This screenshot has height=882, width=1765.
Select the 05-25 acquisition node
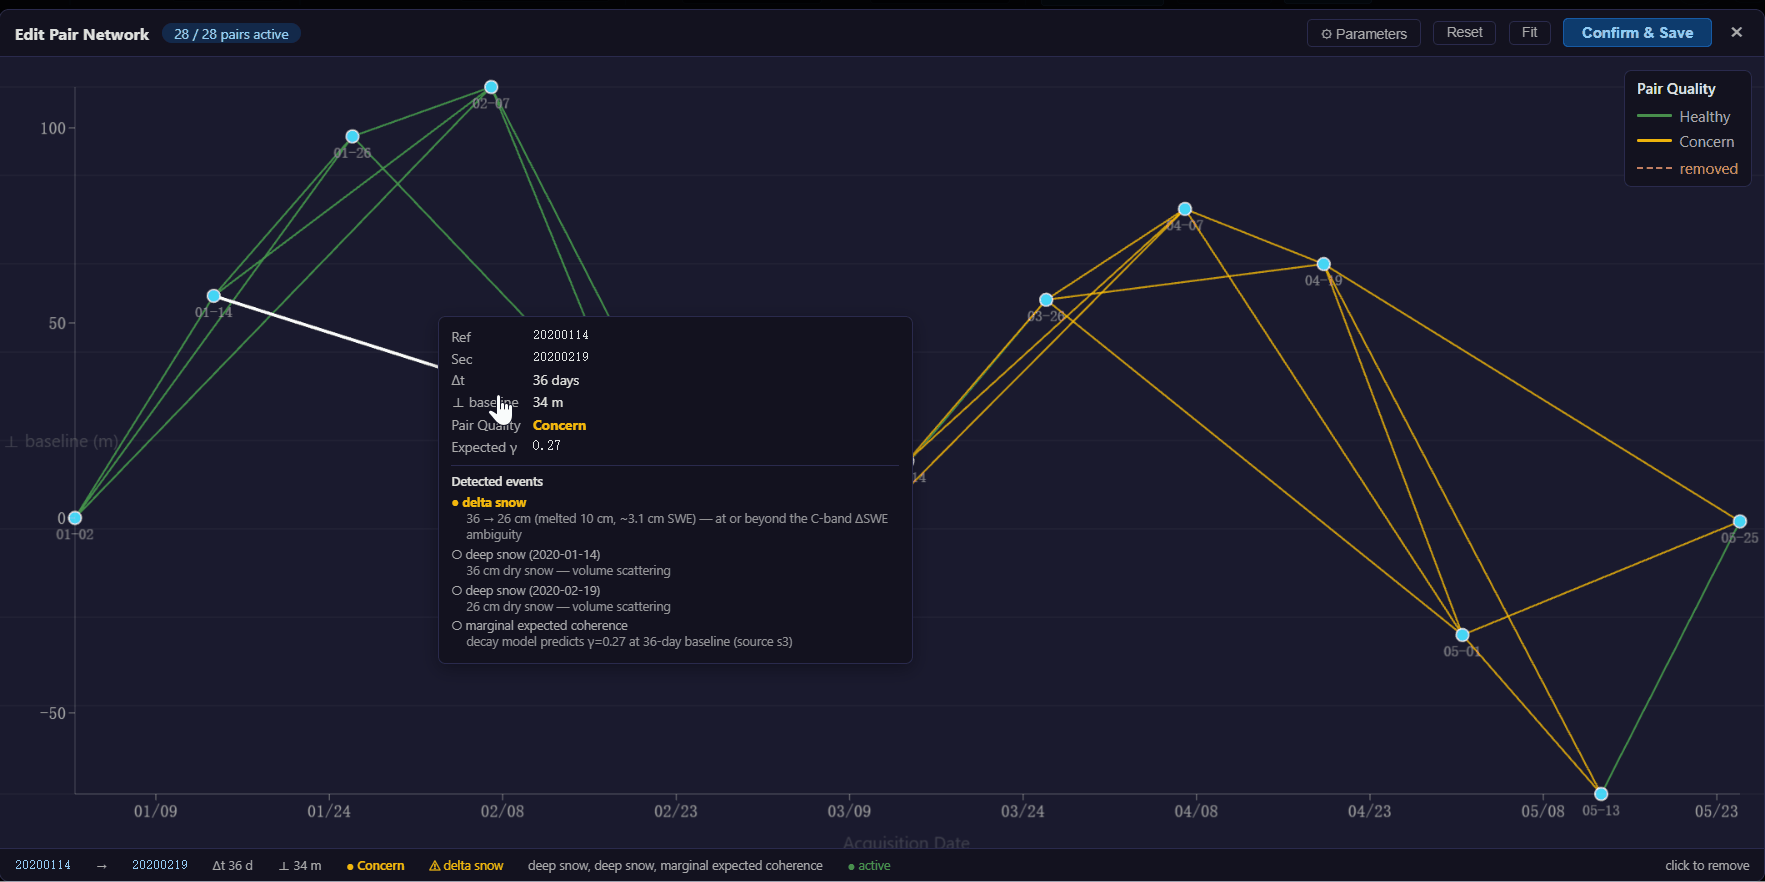pos(1740,521)
